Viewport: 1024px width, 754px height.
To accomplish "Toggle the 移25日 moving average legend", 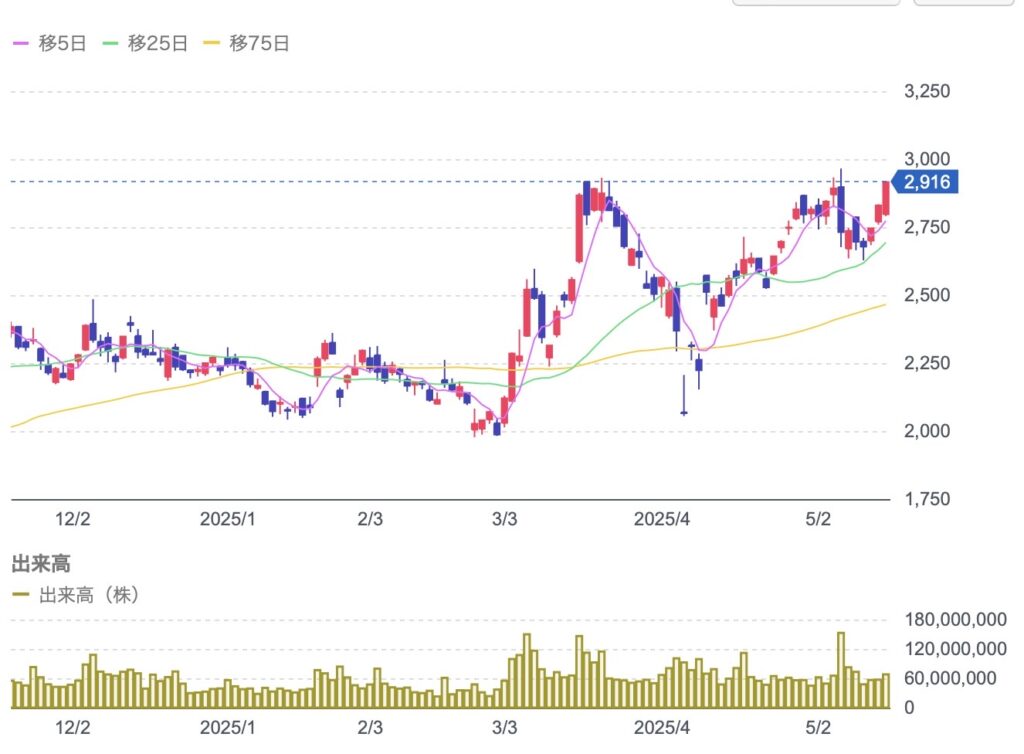I will pyautogui.click(x=145, y=43).
